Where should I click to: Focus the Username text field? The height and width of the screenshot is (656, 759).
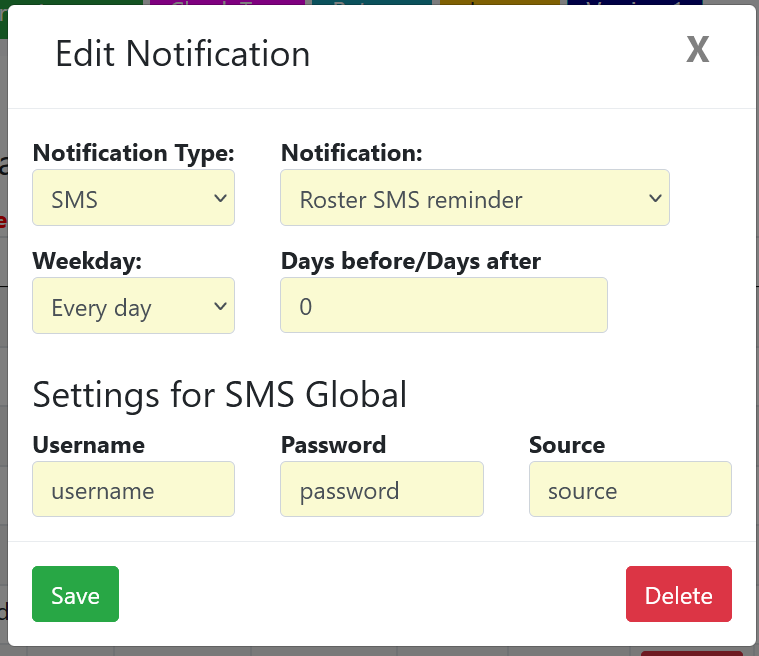134,490
